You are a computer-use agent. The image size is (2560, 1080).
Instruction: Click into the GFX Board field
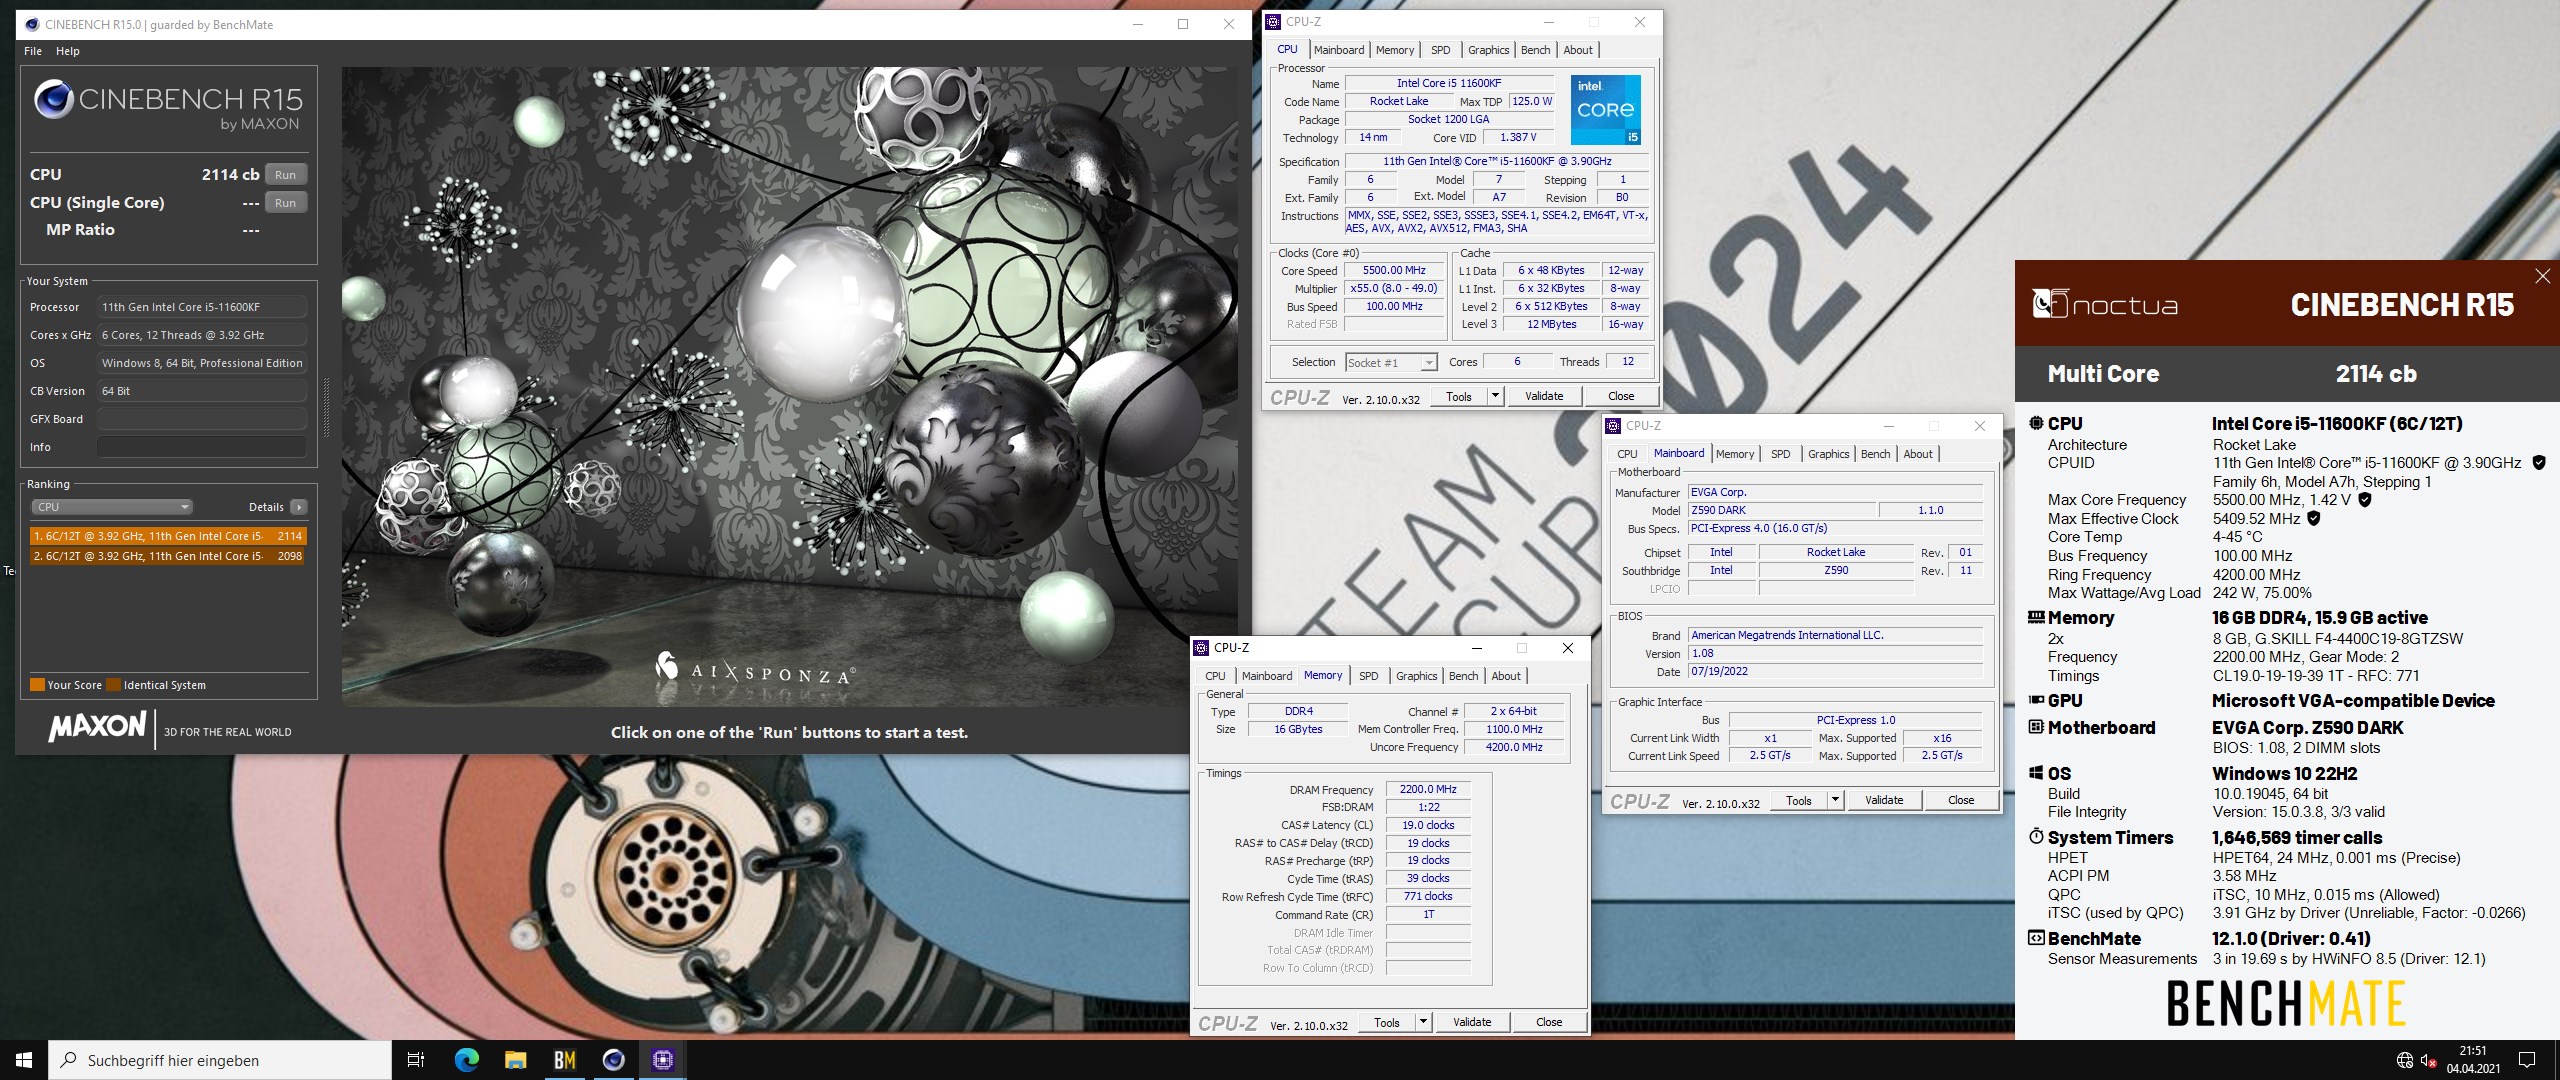202,419
